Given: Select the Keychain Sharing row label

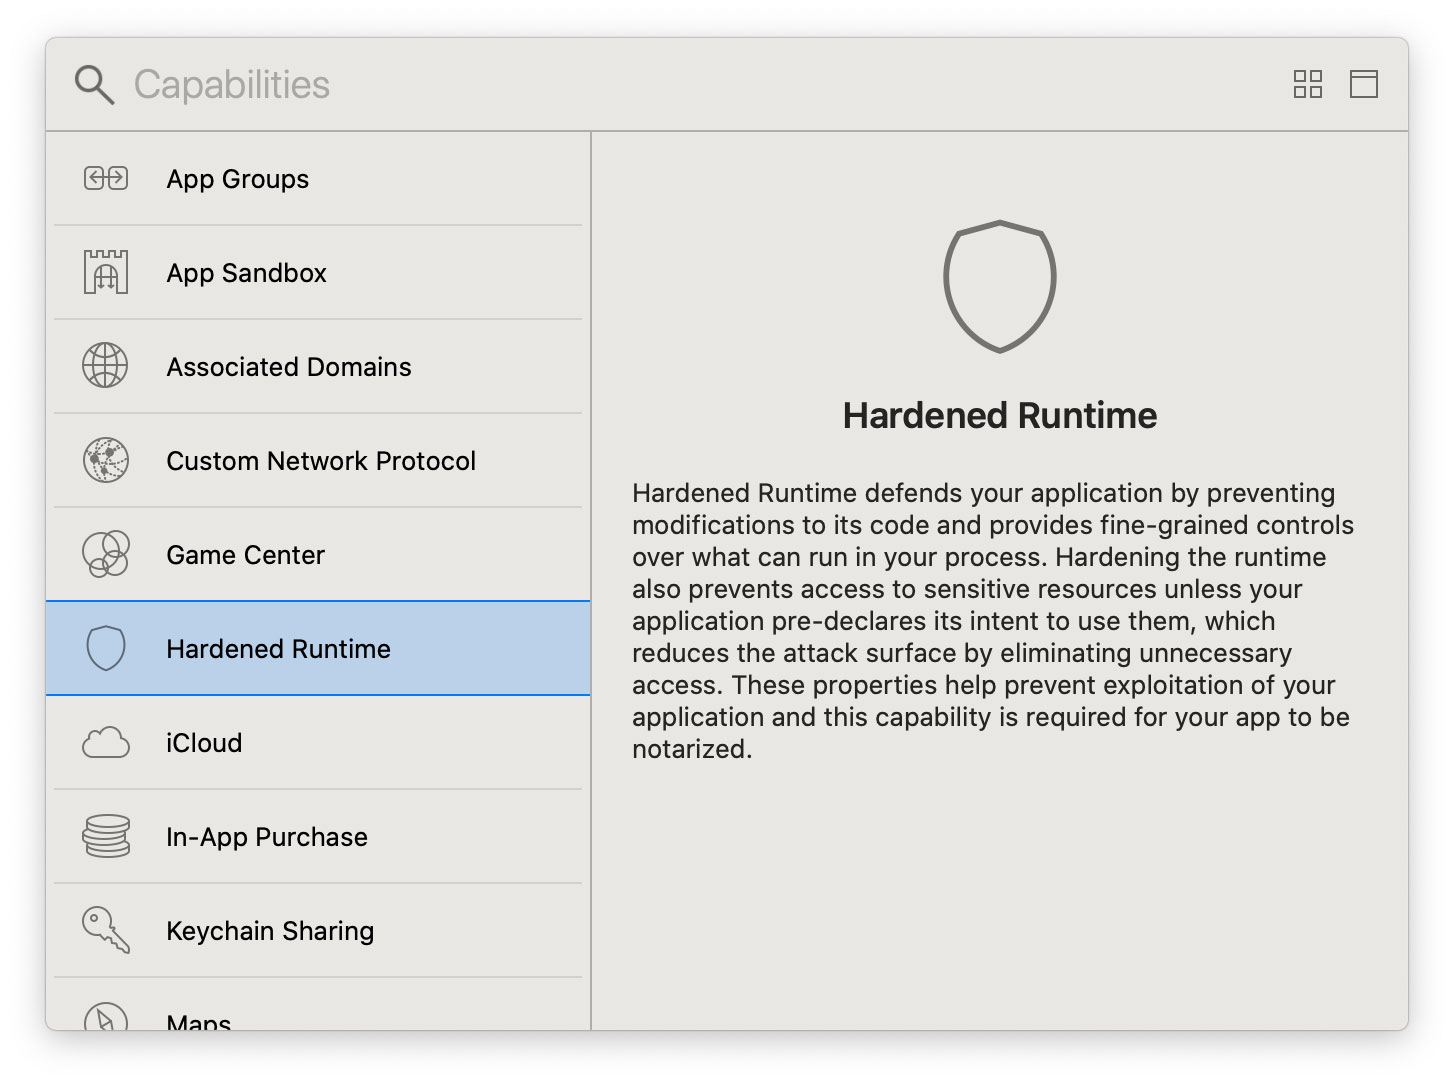Looking at the screenshot, I should click(x=270, y=931).
